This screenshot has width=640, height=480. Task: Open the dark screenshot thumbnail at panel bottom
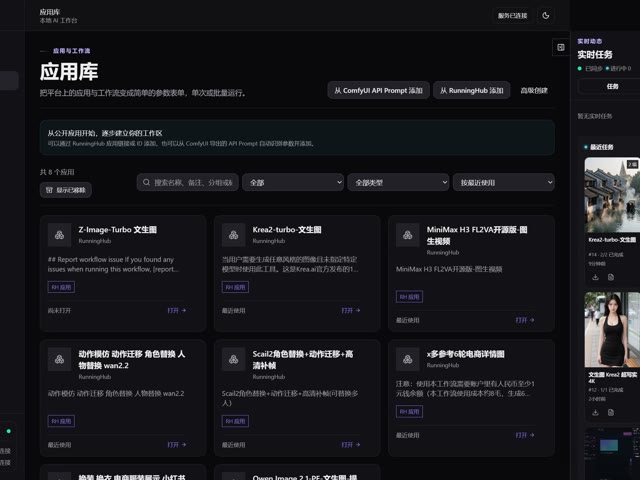click(x=612, y=454)
